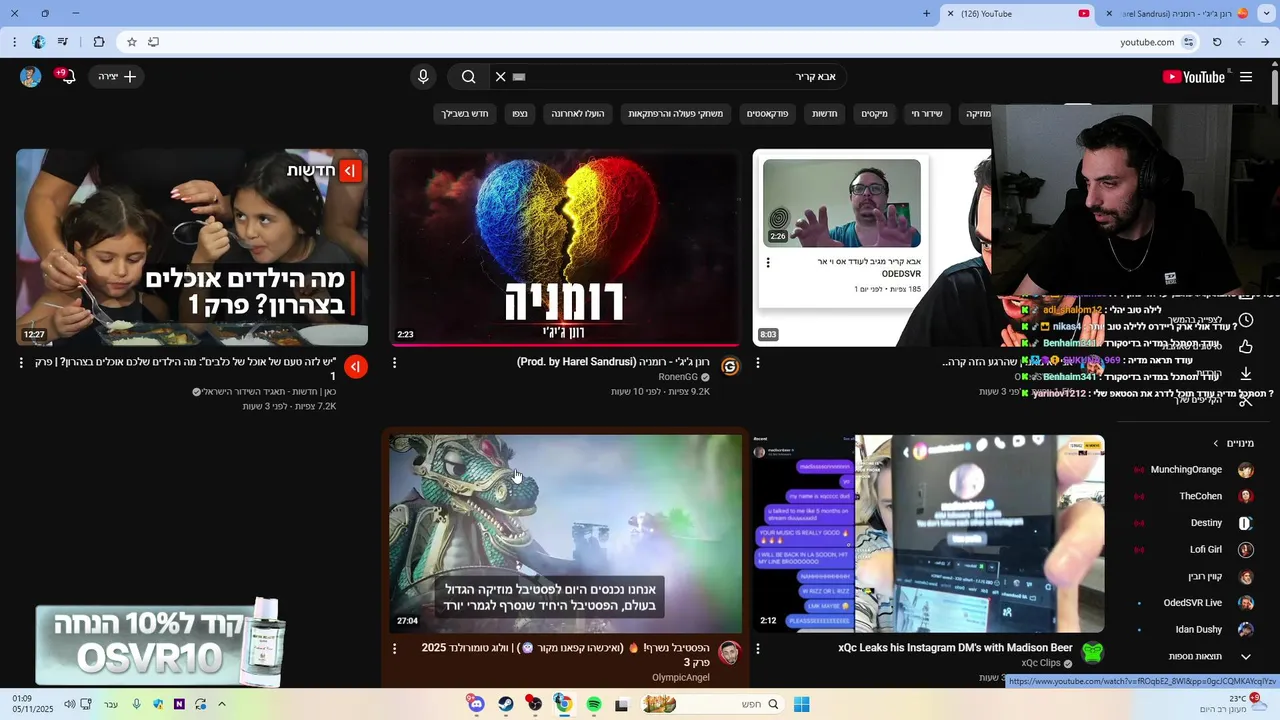1280x720 pixels.
Task: Play the dragon festival thumbnail video
Action: coord(565,533)
